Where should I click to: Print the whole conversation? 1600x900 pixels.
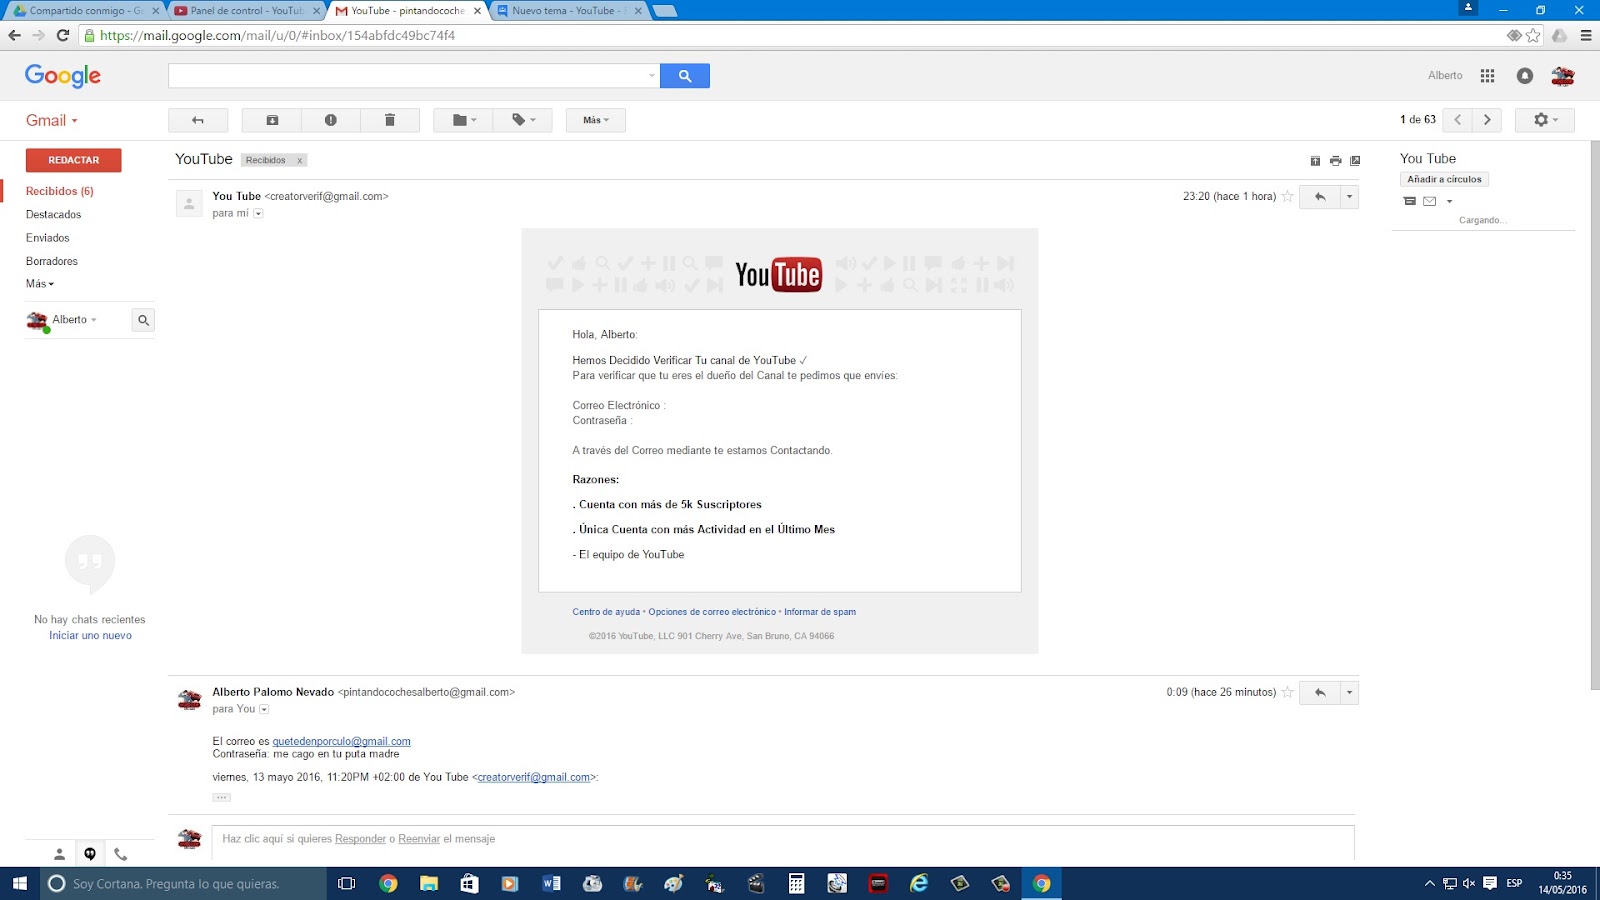(x=1335, y=161)
